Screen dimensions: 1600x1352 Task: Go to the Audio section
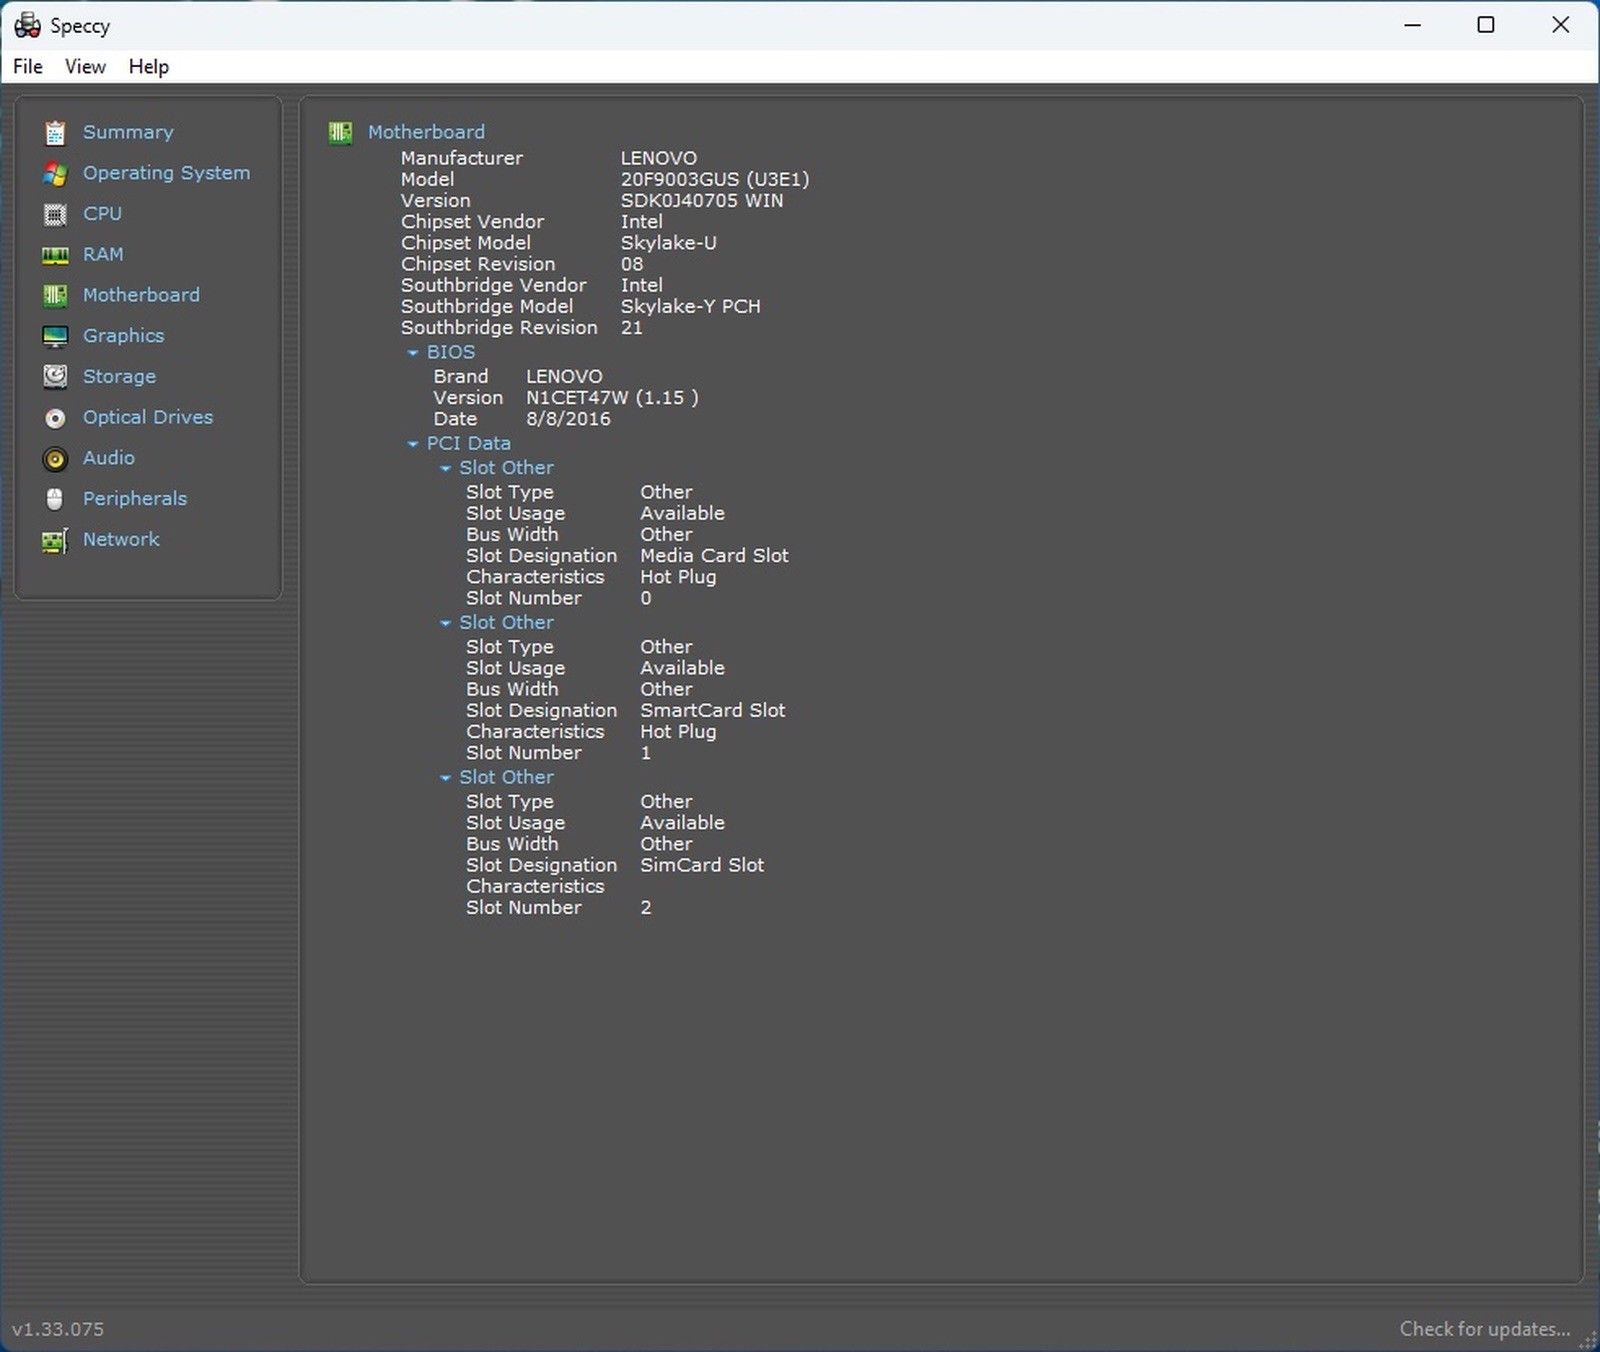(109, 458)
